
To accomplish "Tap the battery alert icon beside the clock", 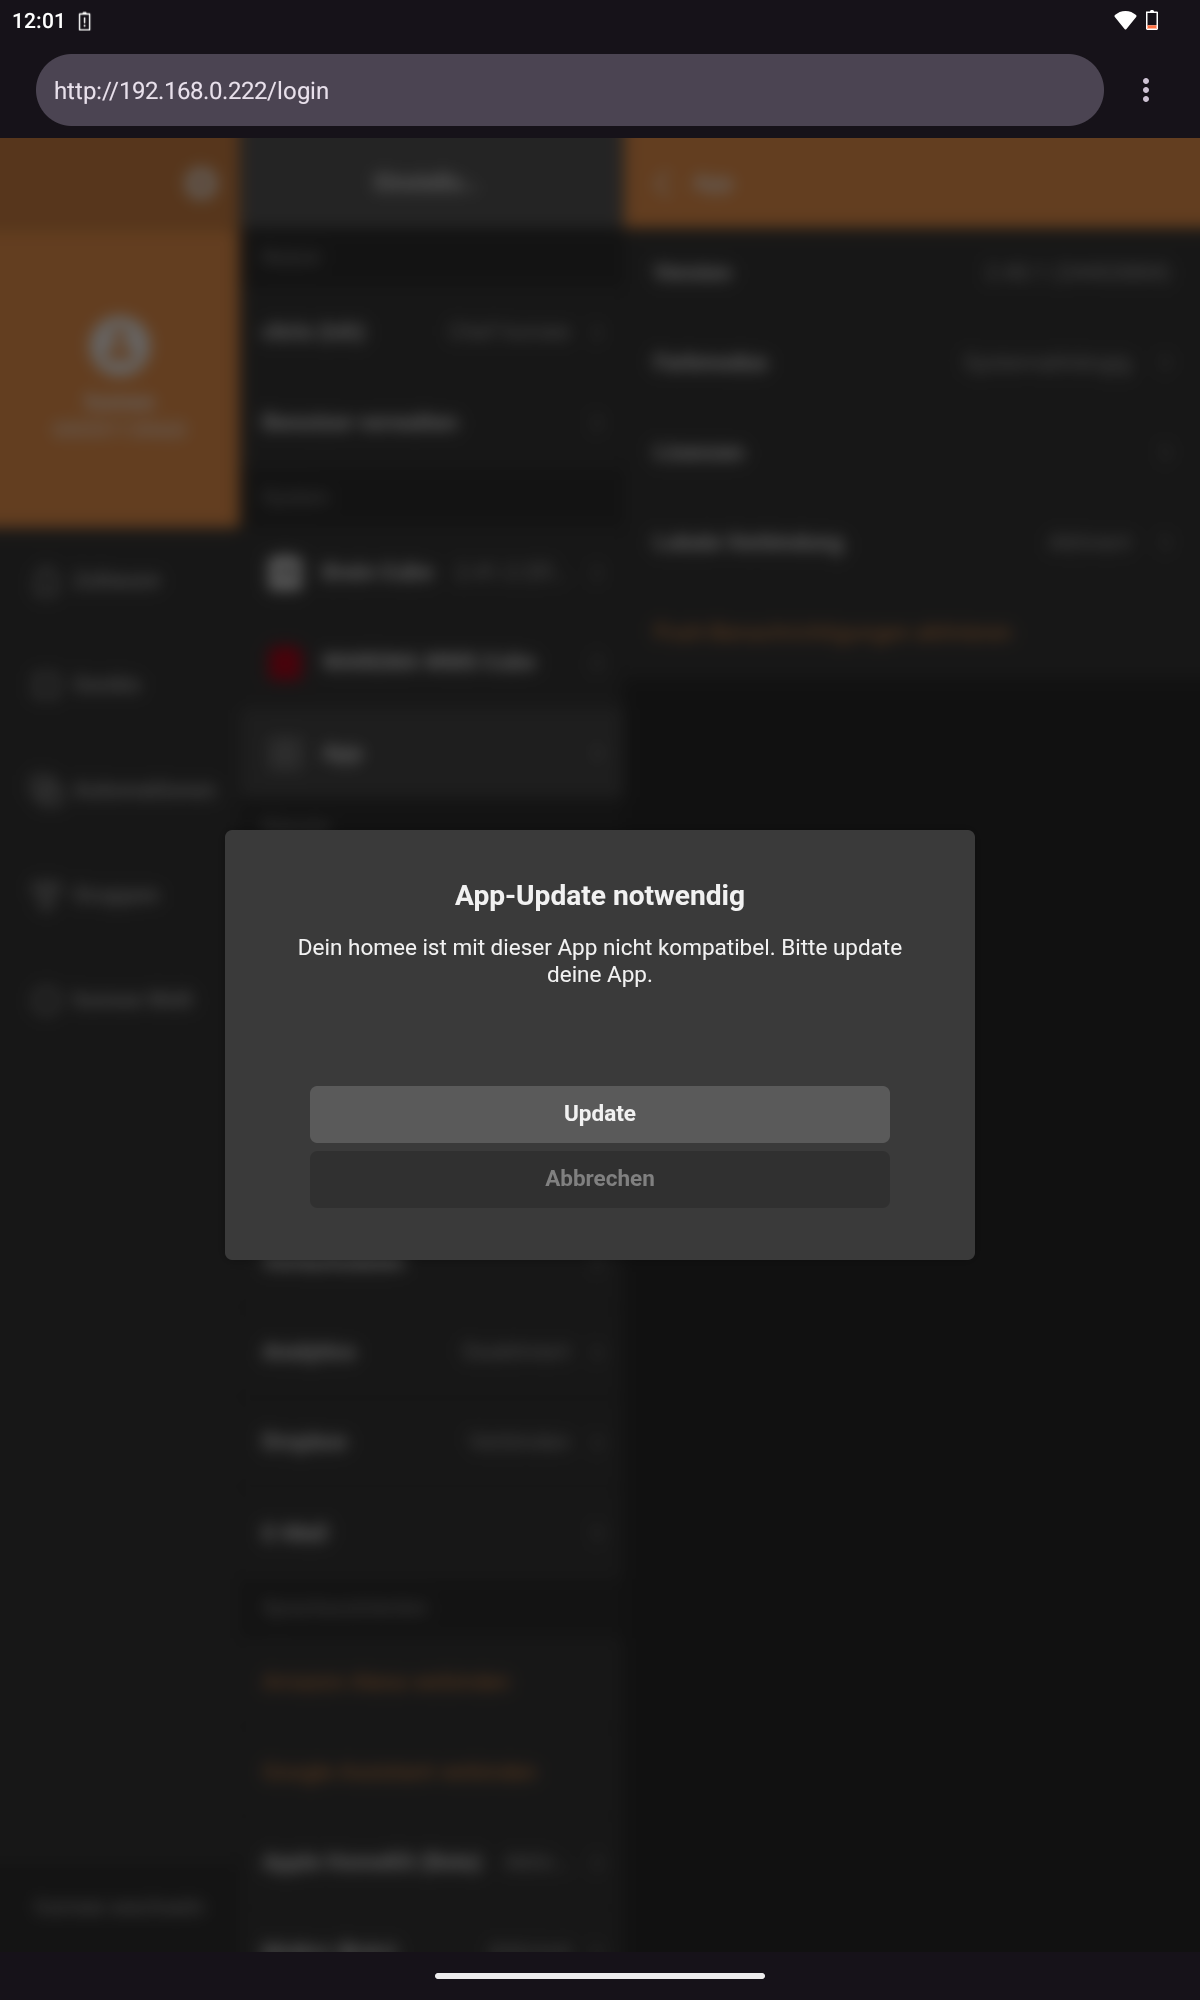I will [x=85, y=21].
